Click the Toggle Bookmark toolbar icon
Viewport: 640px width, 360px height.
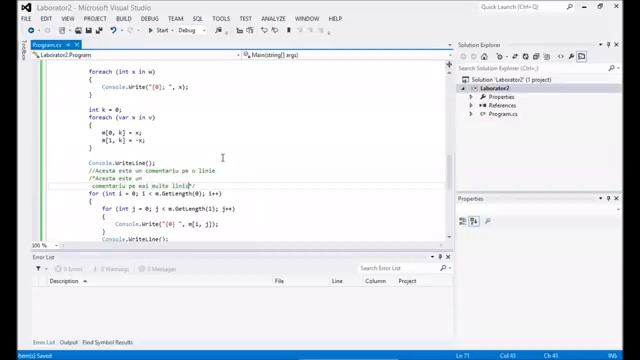tap(289, 30)
